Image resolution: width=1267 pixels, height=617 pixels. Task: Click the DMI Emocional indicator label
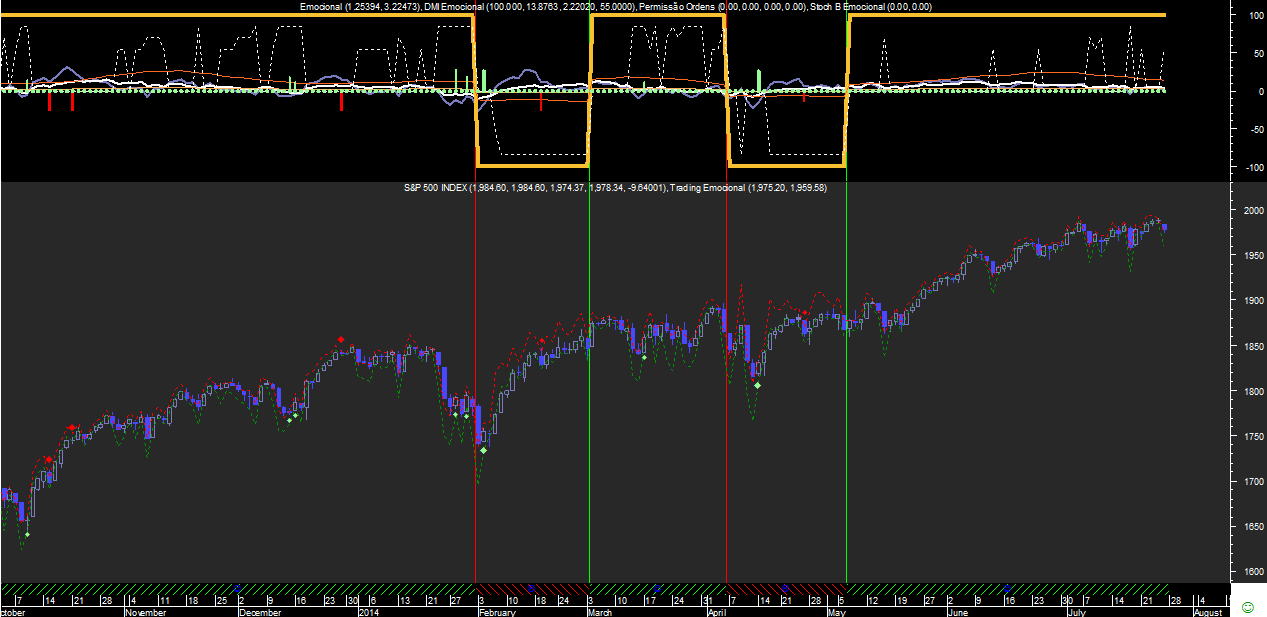point(455,7)
